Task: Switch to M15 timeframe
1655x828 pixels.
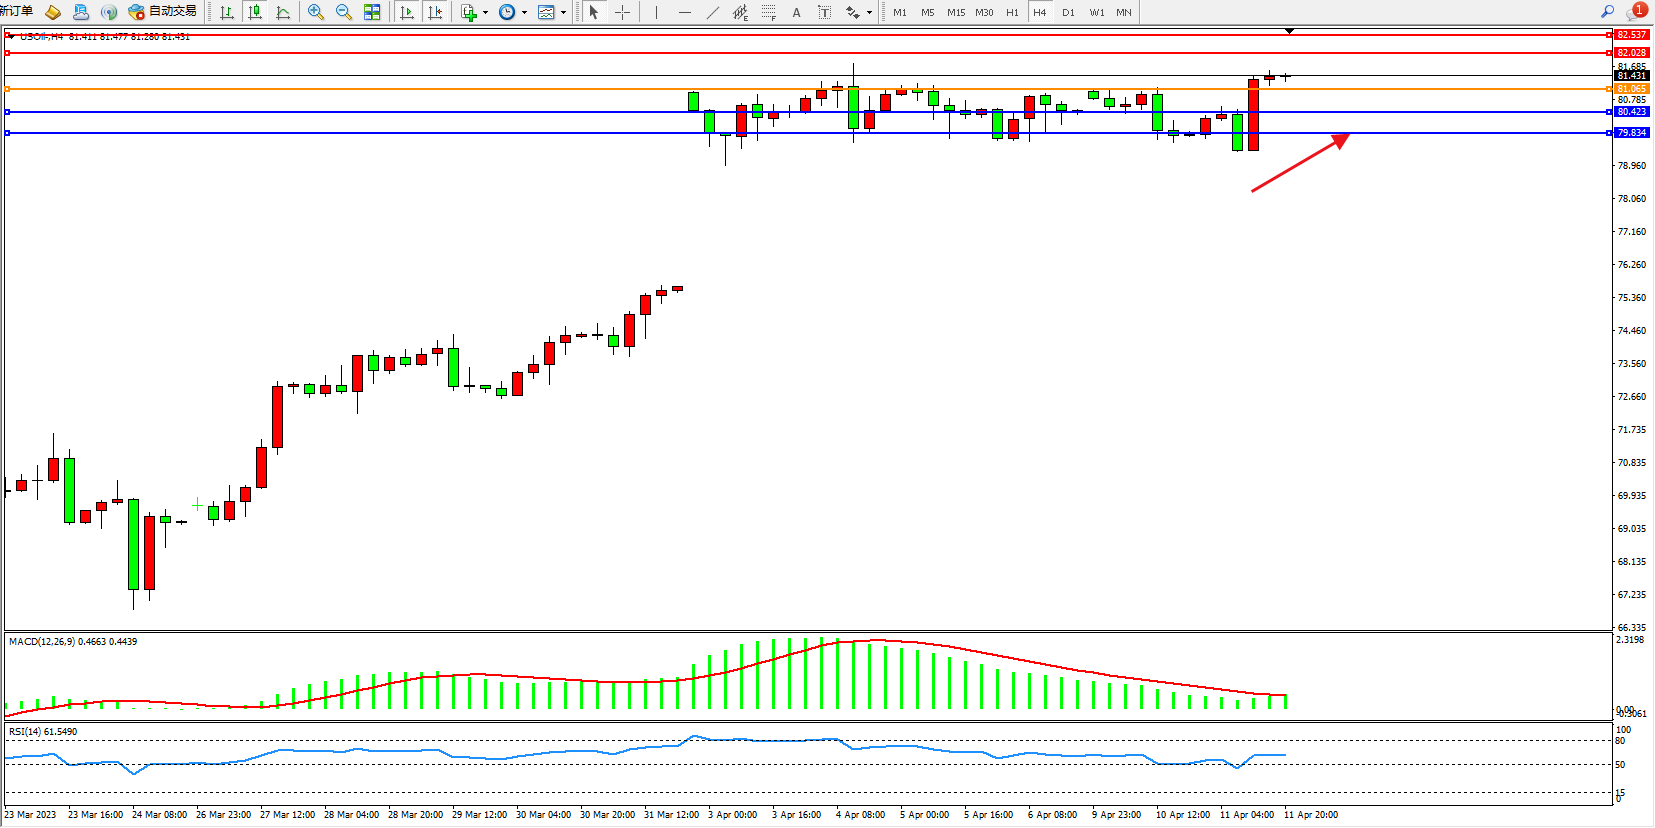Action: 956,12
